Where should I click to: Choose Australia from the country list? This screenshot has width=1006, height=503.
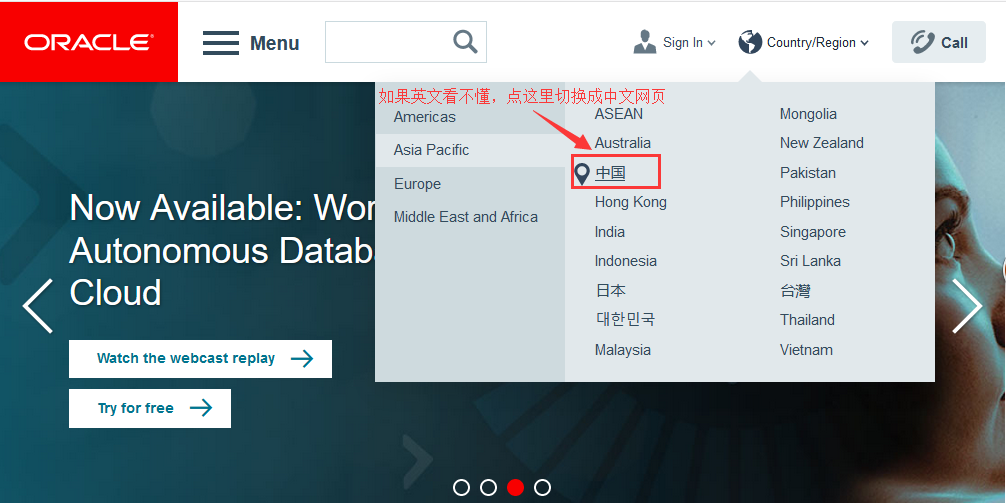[622, 143]
